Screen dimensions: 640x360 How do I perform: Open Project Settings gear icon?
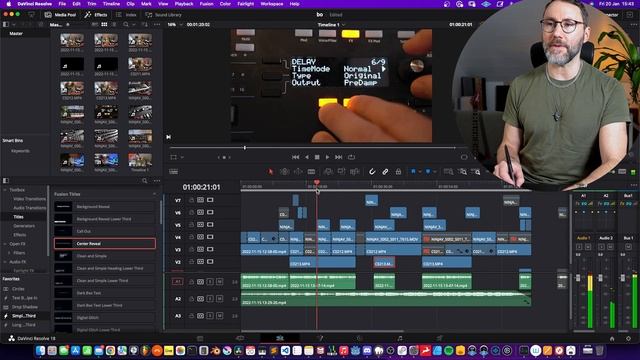[628, 339]
